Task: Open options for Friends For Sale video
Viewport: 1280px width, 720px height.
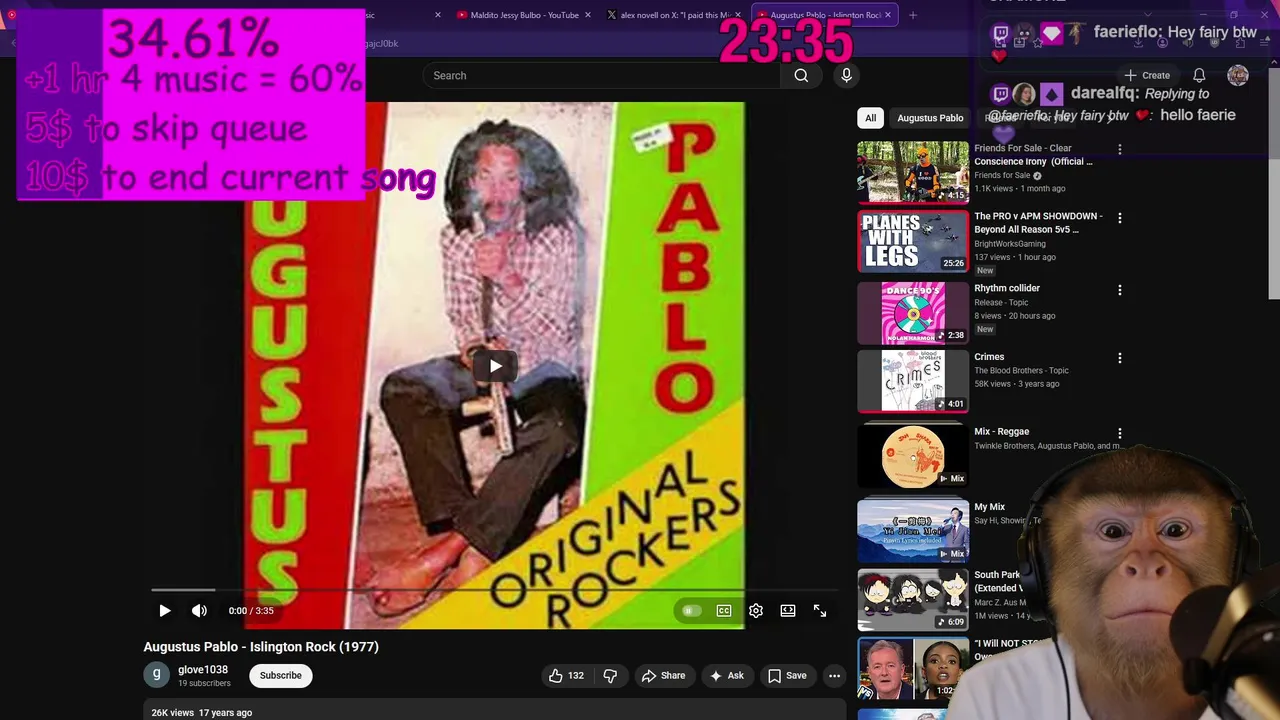Action: [1120, 149]
